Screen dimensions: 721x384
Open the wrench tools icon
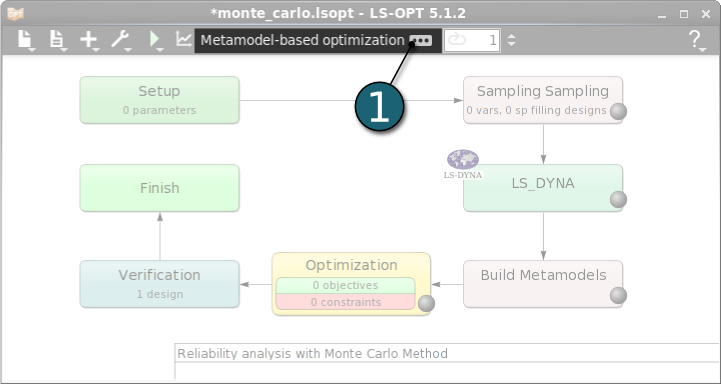[x=120, y=40]
